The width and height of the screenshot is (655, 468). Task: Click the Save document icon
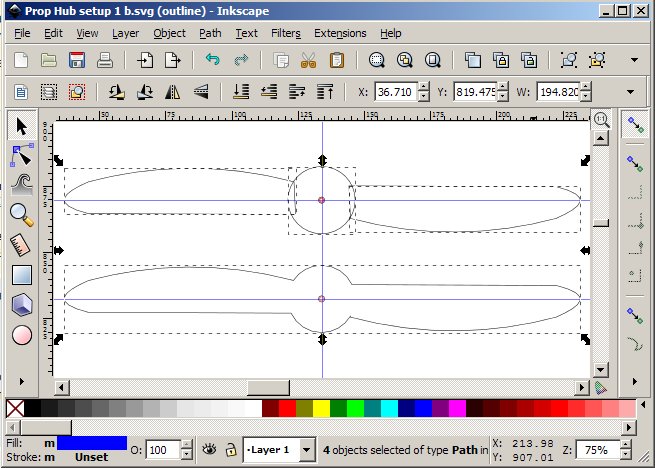point(76,60)
